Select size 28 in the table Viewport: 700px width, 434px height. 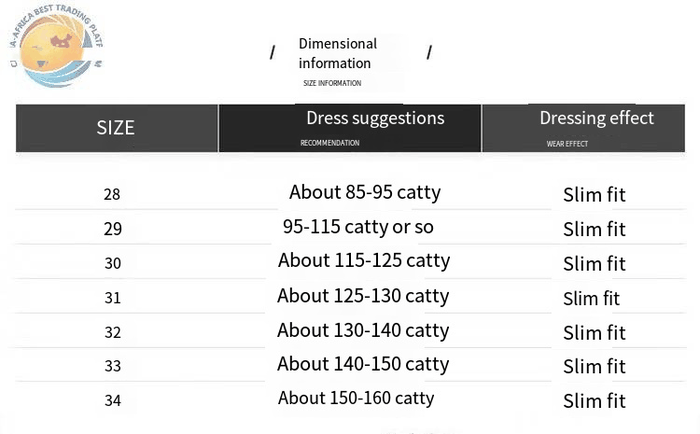point(112,194)
